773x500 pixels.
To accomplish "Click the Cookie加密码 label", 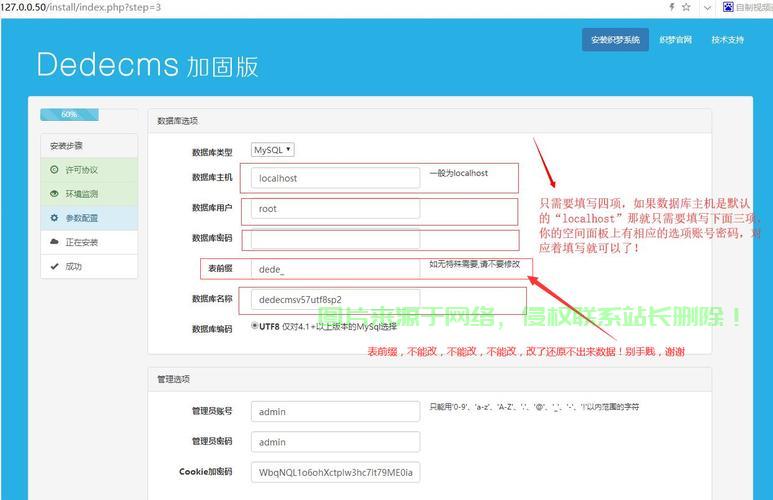I will tap(206, 471).
